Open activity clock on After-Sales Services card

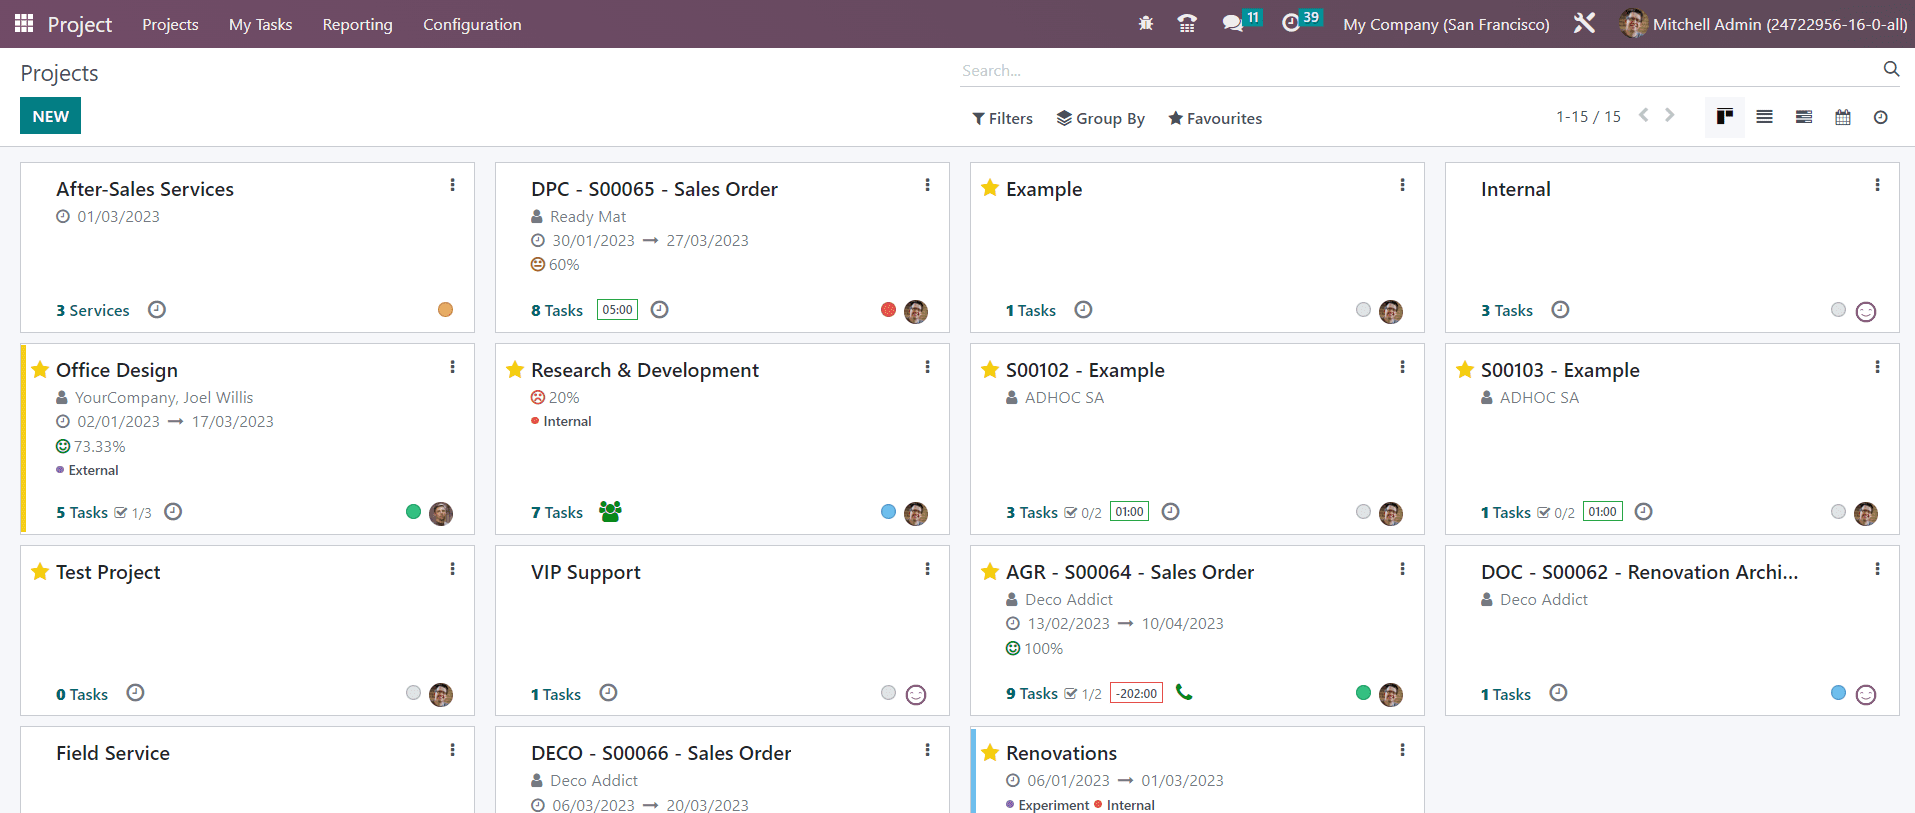pyautogui.click(x=157, y=310)
